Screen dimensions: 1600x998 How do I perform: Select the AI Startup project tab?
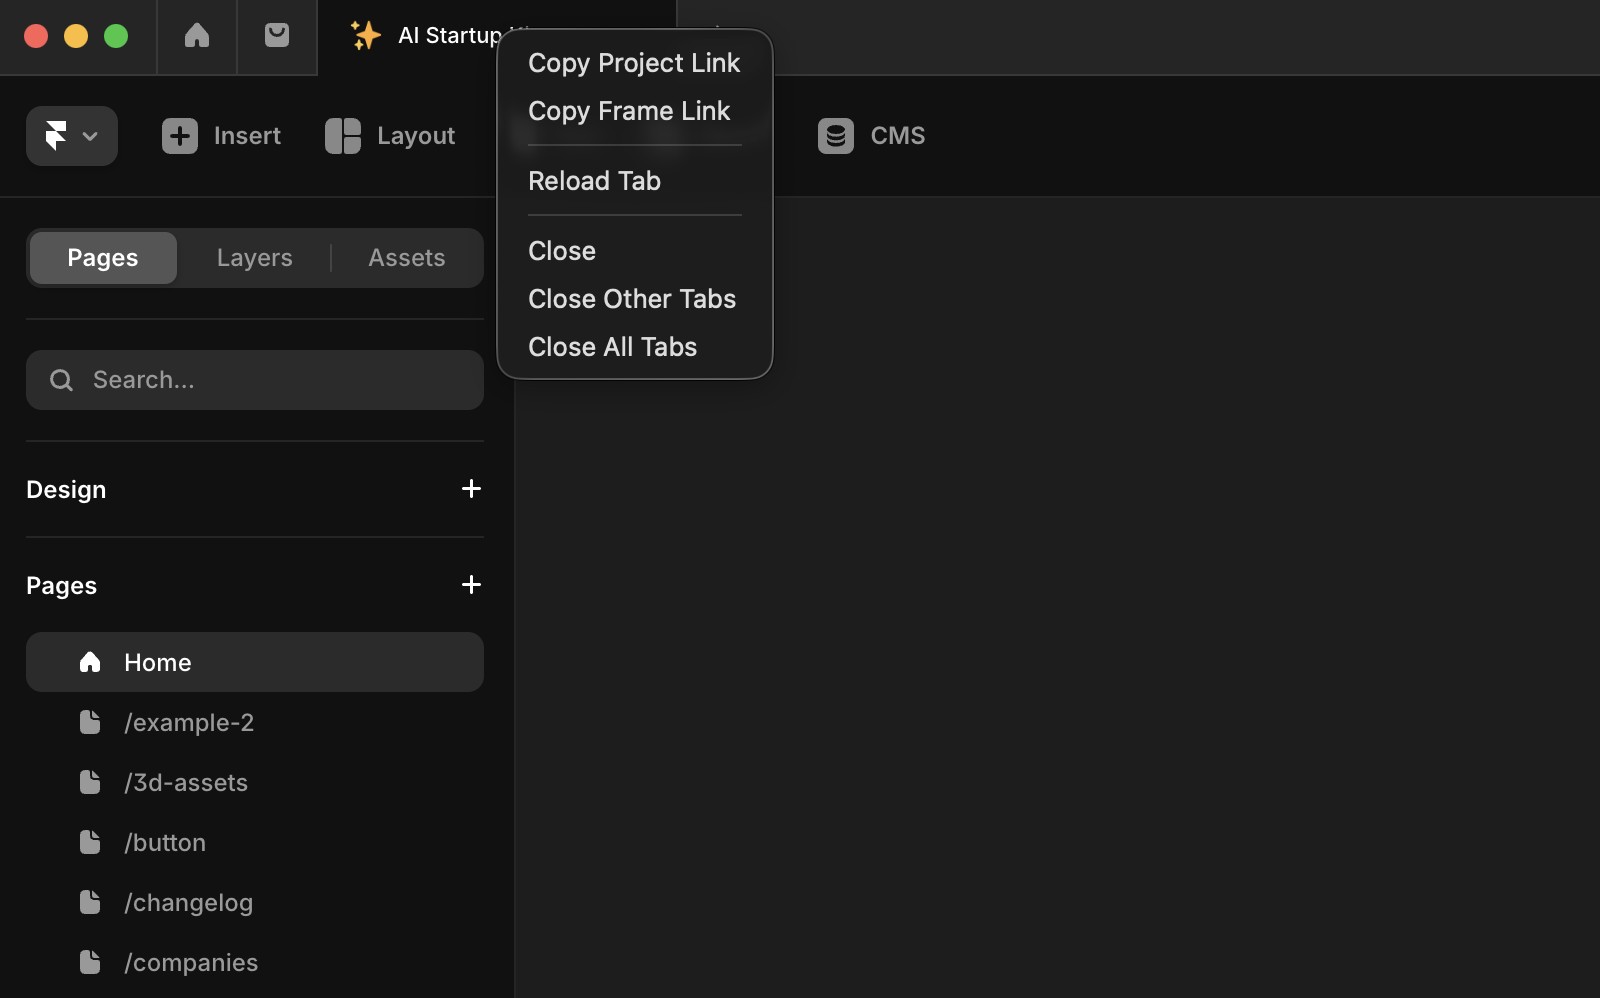tap(497, 37)
